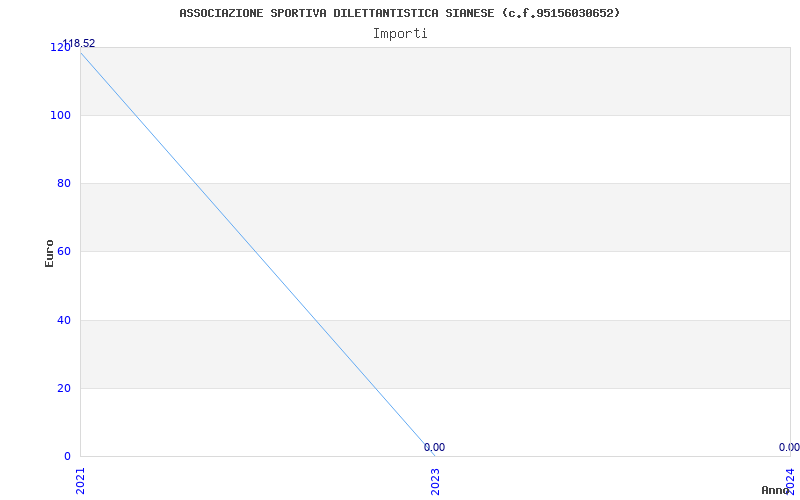The image size is (800, 500).
Task: Click the 0 y-axis tick label
Action: (x=67, y=456)
